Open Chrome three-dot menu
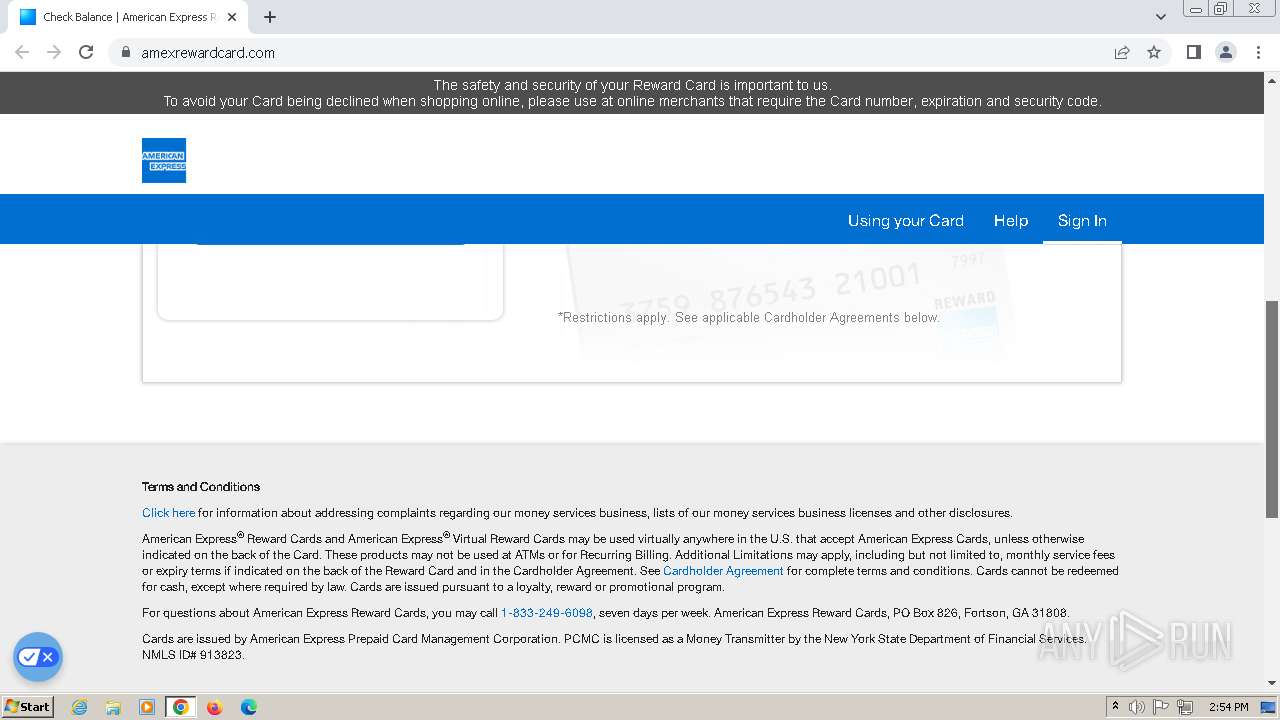 tap(1258, 52)
